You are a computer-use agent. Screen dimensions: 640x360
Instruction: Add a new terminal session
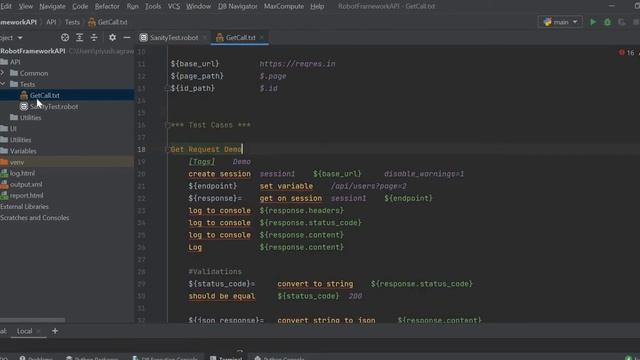55,331
